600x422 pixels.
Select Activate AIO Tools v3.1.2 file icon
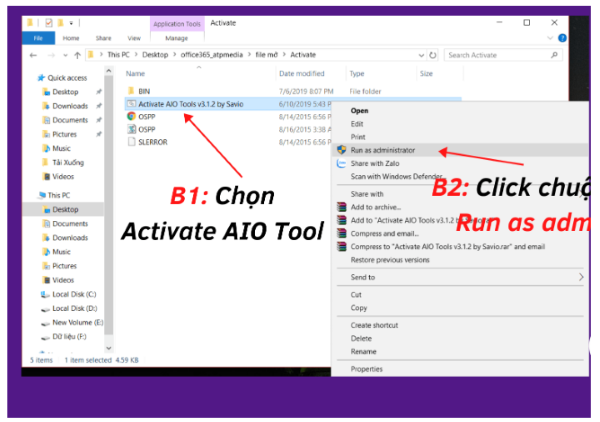pos(131,104)
